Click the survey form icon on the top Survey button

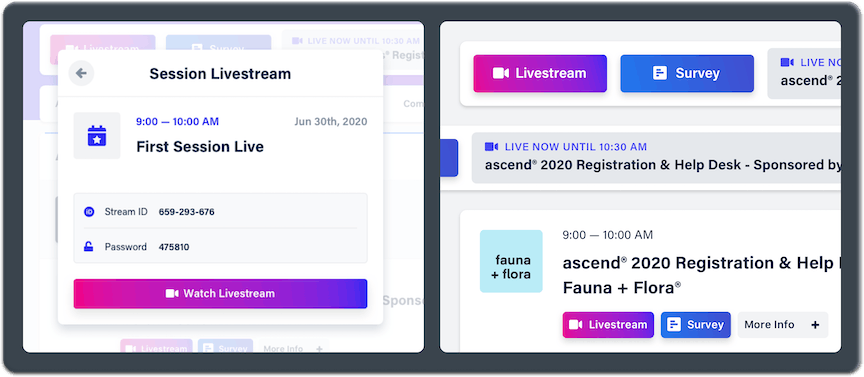pos(660,73)
